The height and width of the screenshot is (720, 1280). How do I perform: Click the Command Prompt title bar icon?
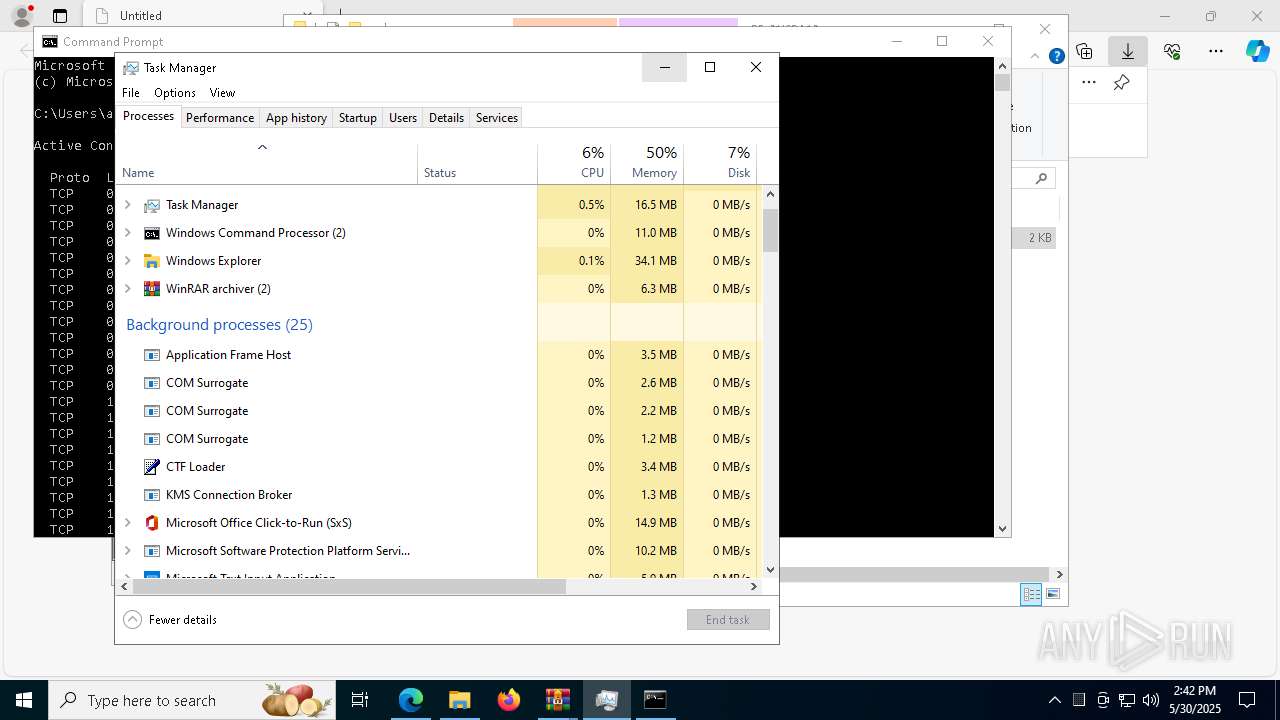coord(49,42)
